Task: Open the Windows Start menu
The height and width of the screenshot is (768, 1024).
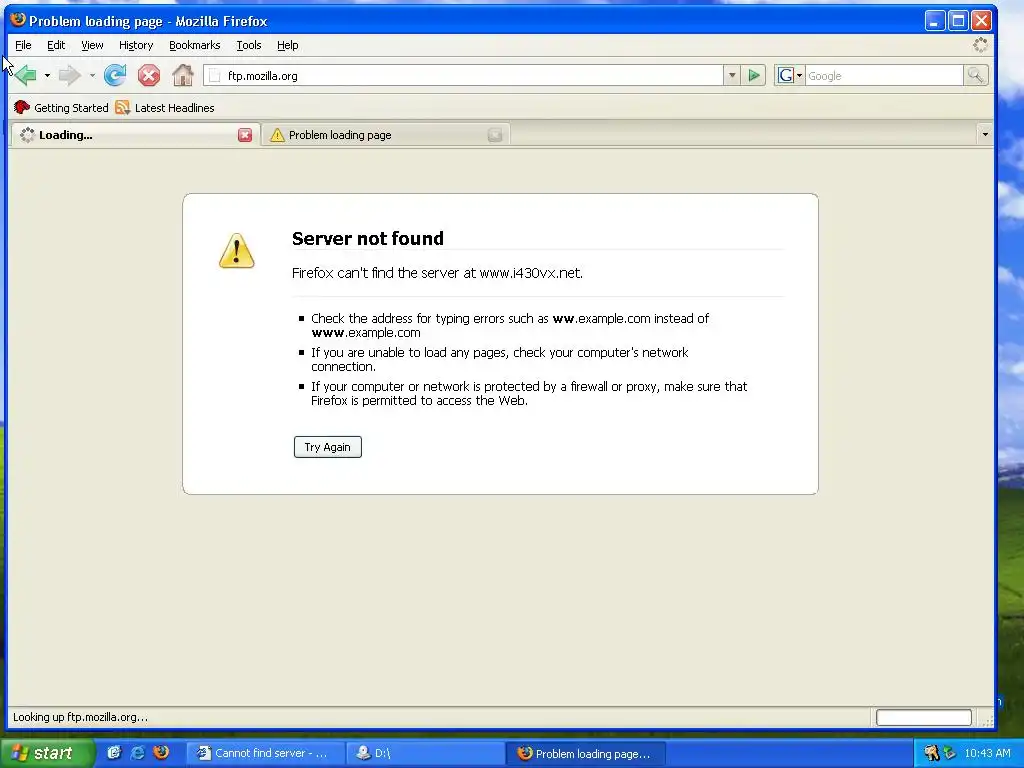Action: (47, 753)
